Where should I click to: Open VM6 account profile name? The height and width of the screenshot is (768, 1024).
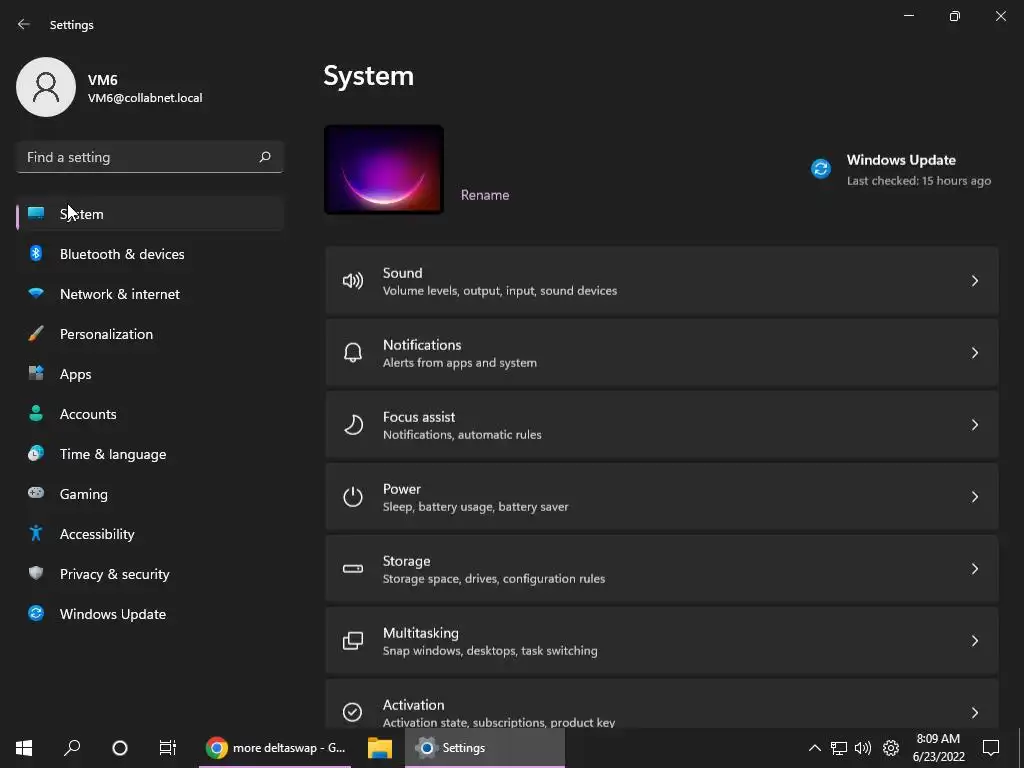coord(103,80)
